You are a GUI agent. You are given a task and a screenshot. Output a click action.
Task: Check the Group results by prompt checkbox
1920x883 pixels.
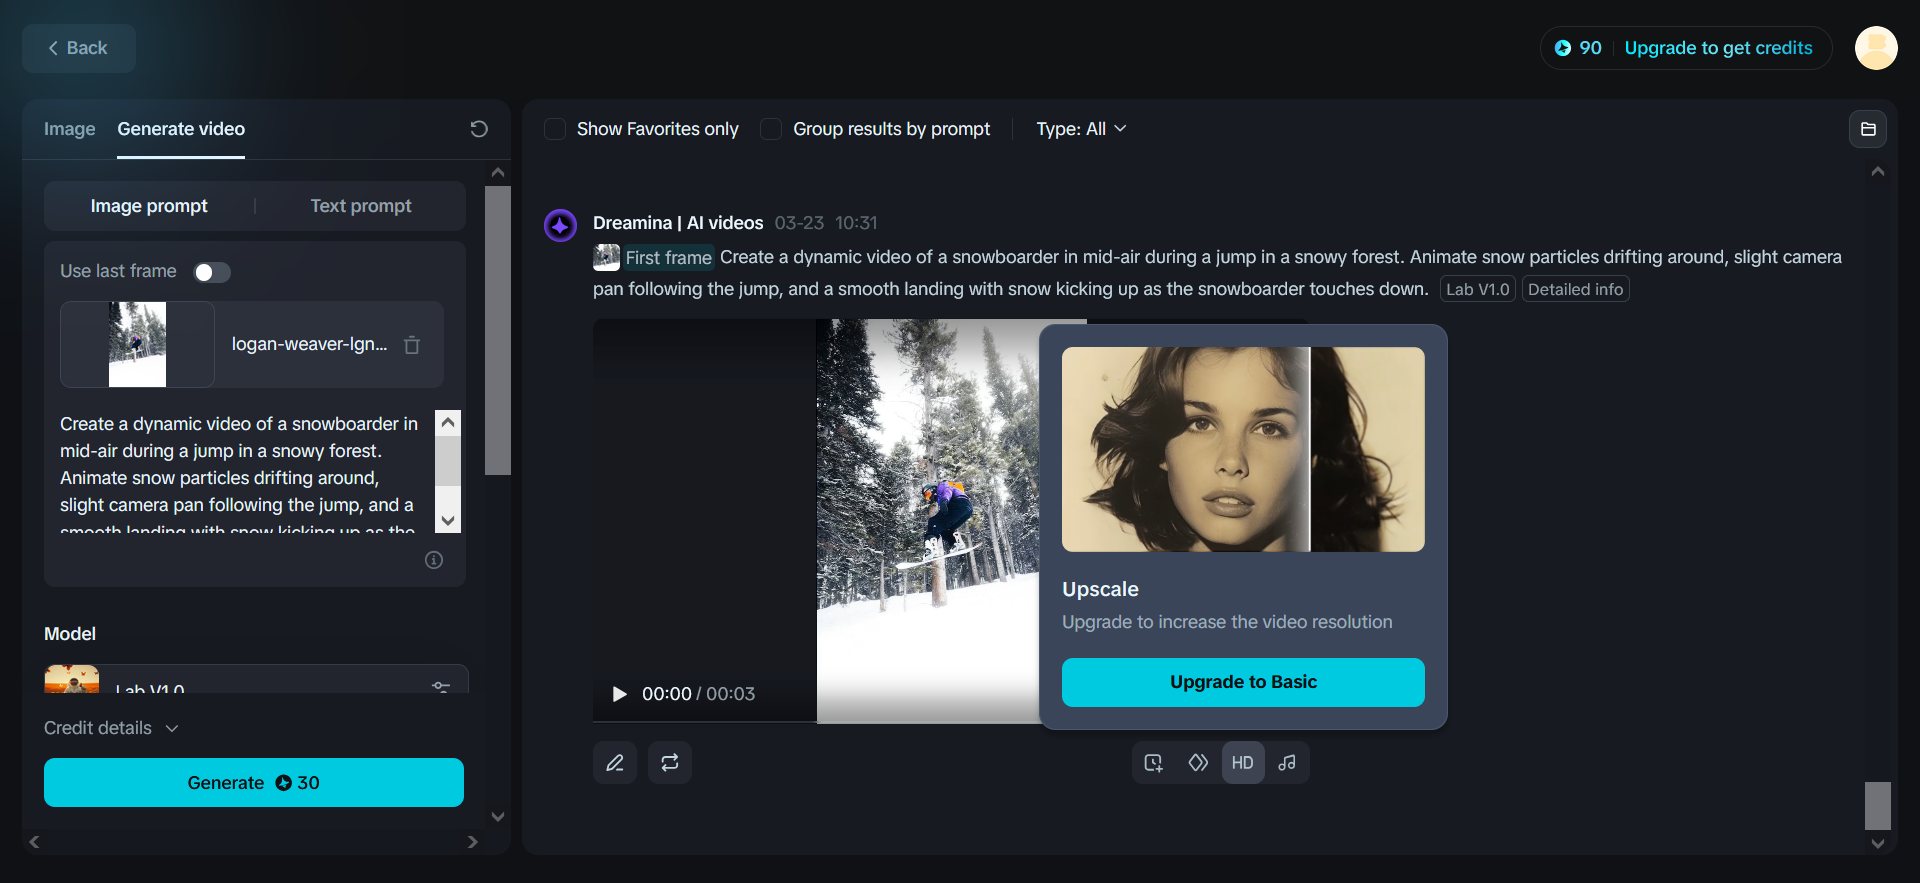tap(771, 129)
